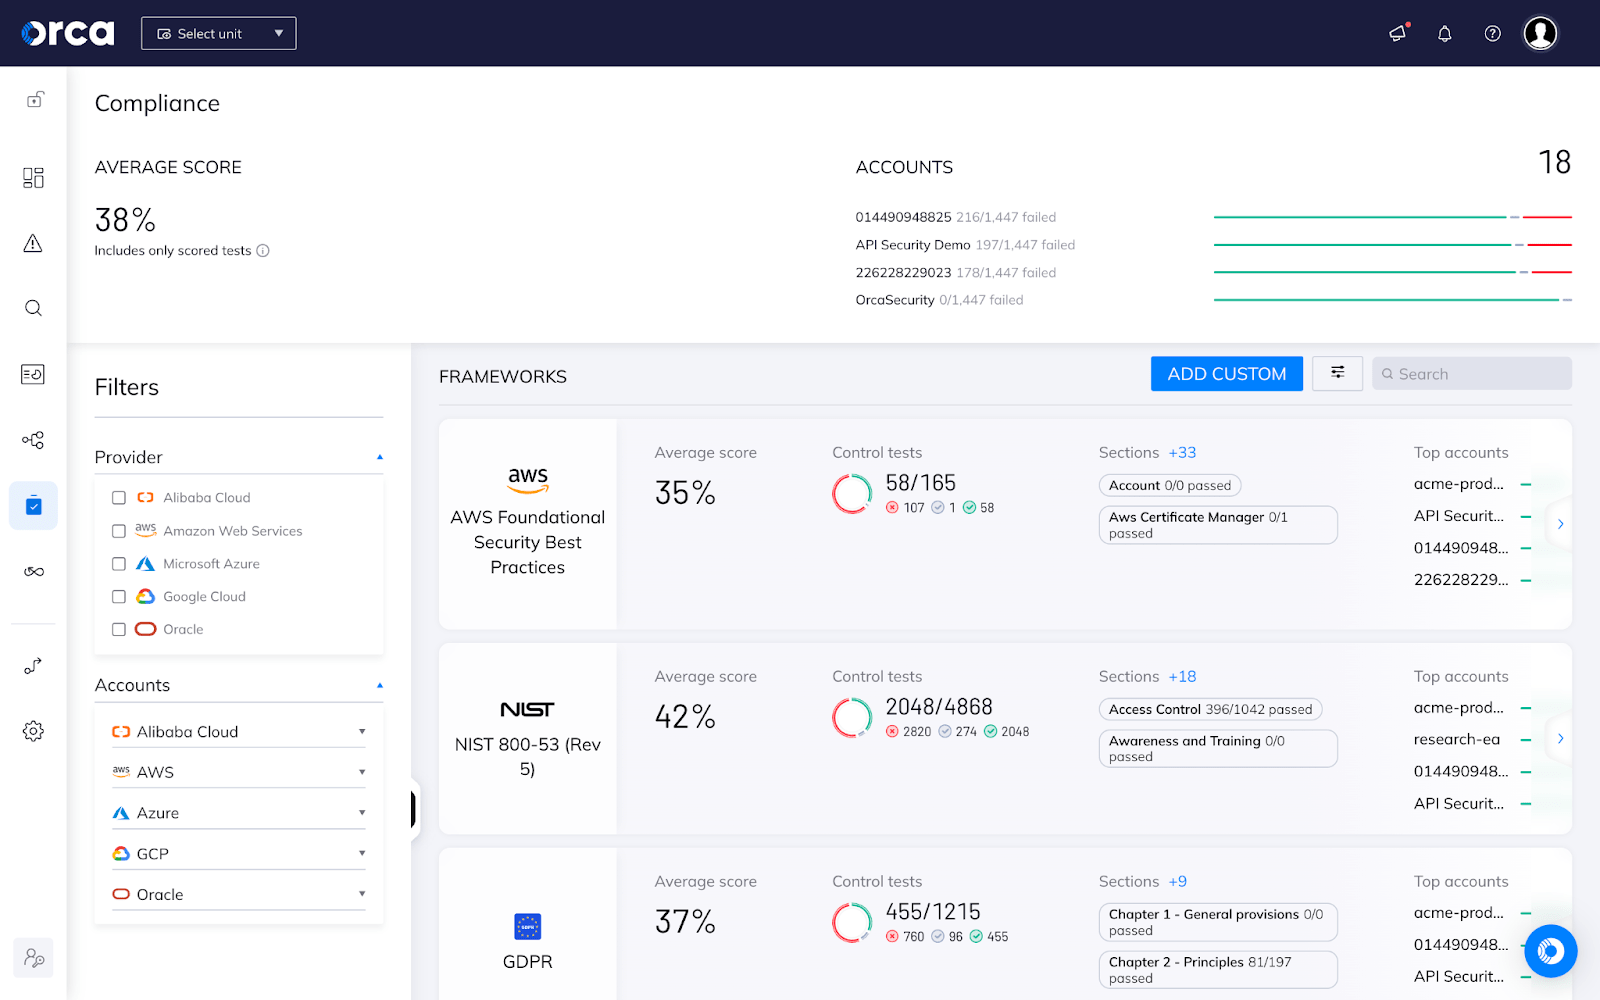Open Search from the left sidebar

click(x=33, y=308)
